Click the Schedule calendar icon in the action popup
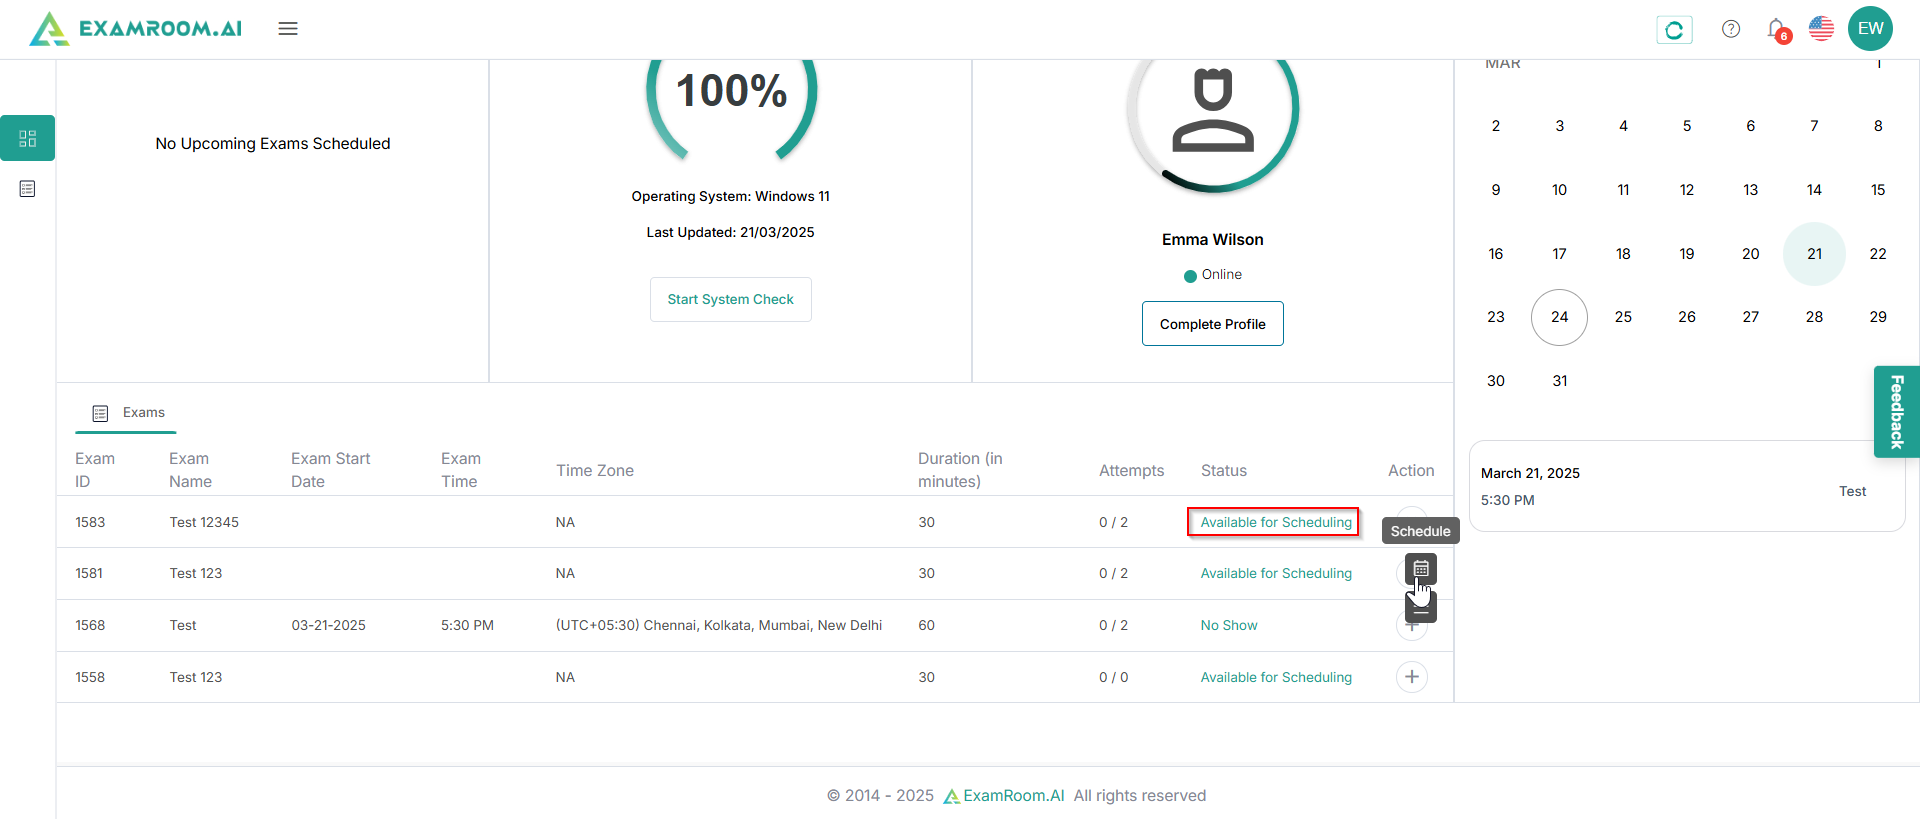 pyautogui.click(x=1421, y=569)
